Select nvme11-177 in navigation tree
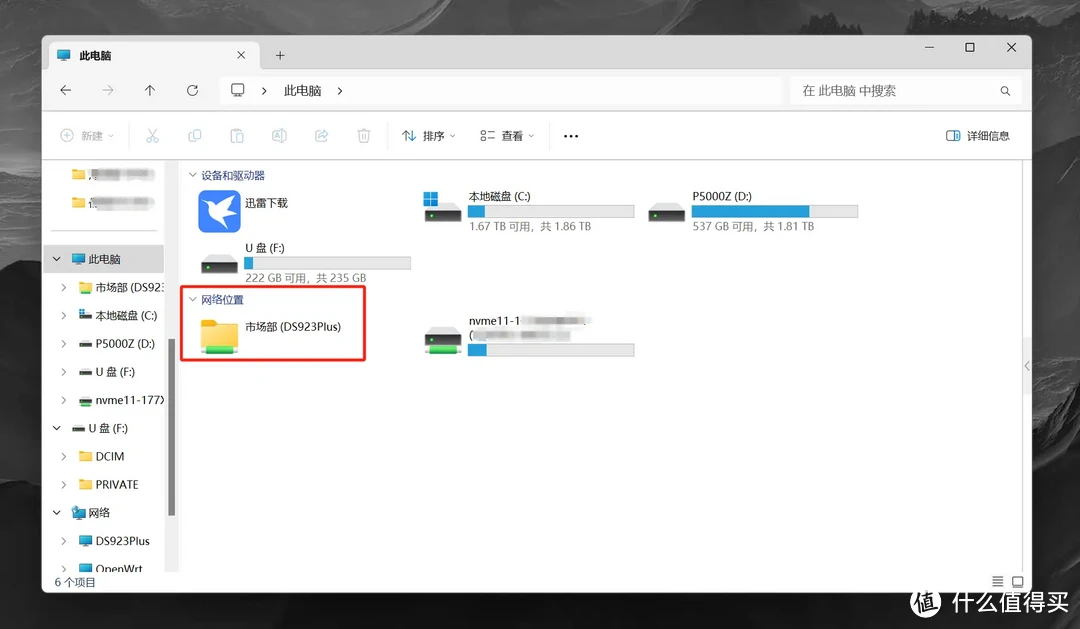Image resolution: width=1080 pixels, height=629 pixels. [121, 400]
